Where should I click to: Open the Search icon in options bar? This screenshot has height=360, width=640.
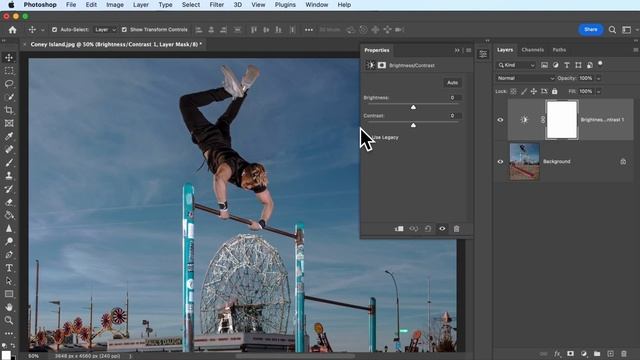point(612,30)
